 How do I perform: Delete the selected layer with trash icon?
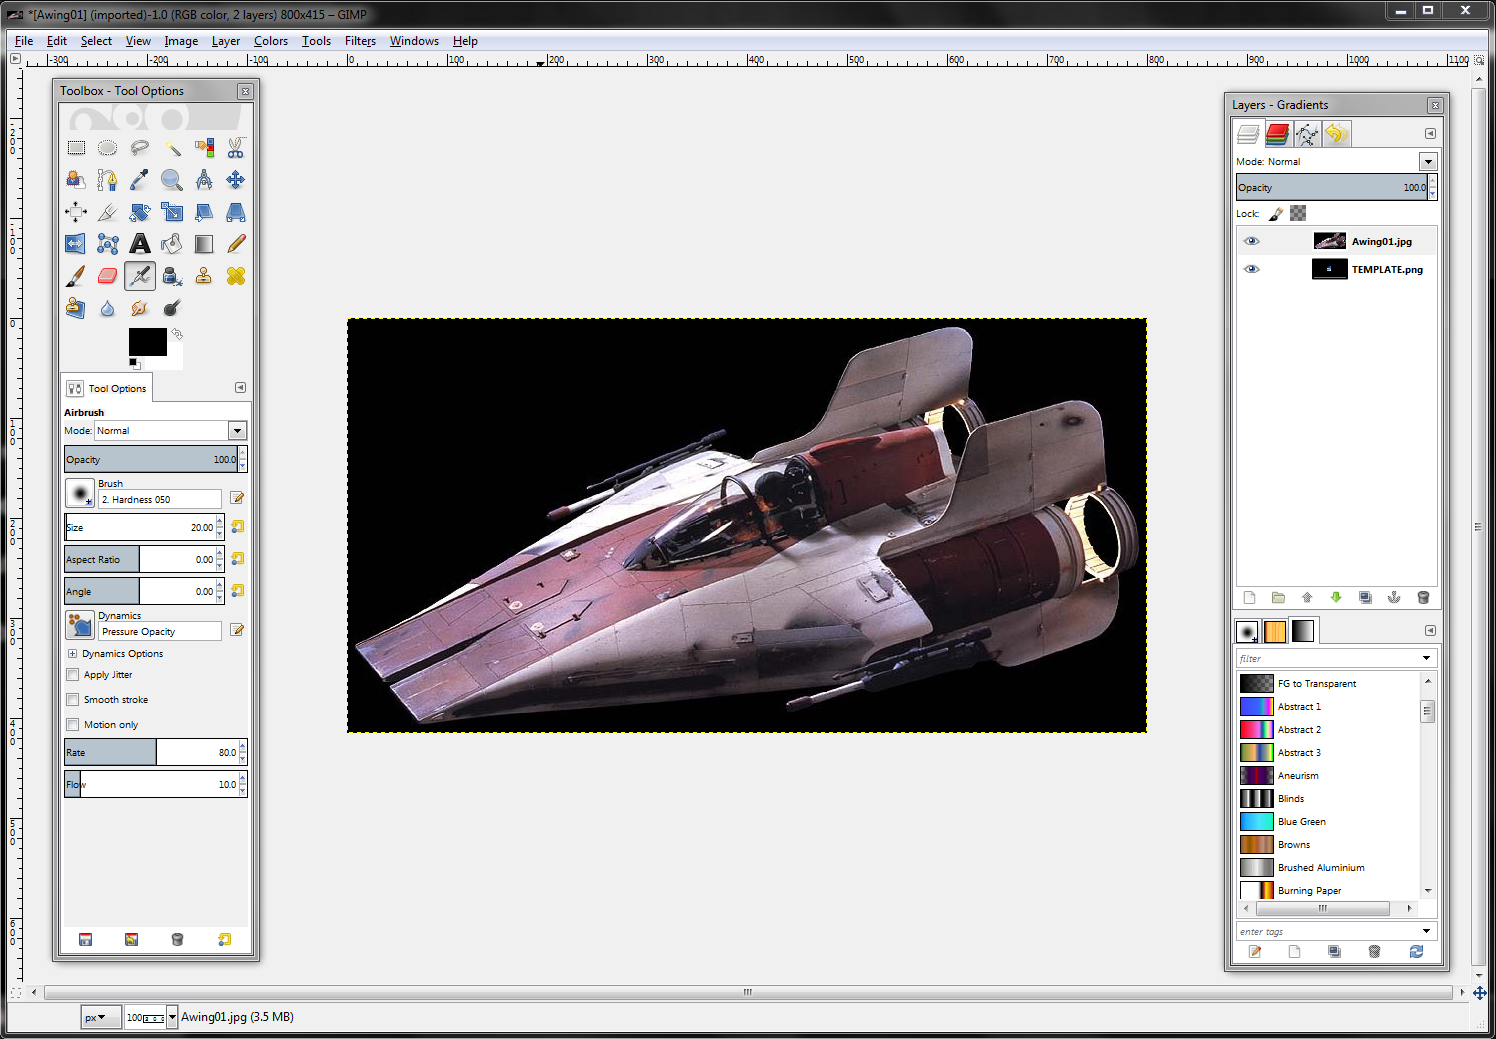pos(1423,598)
